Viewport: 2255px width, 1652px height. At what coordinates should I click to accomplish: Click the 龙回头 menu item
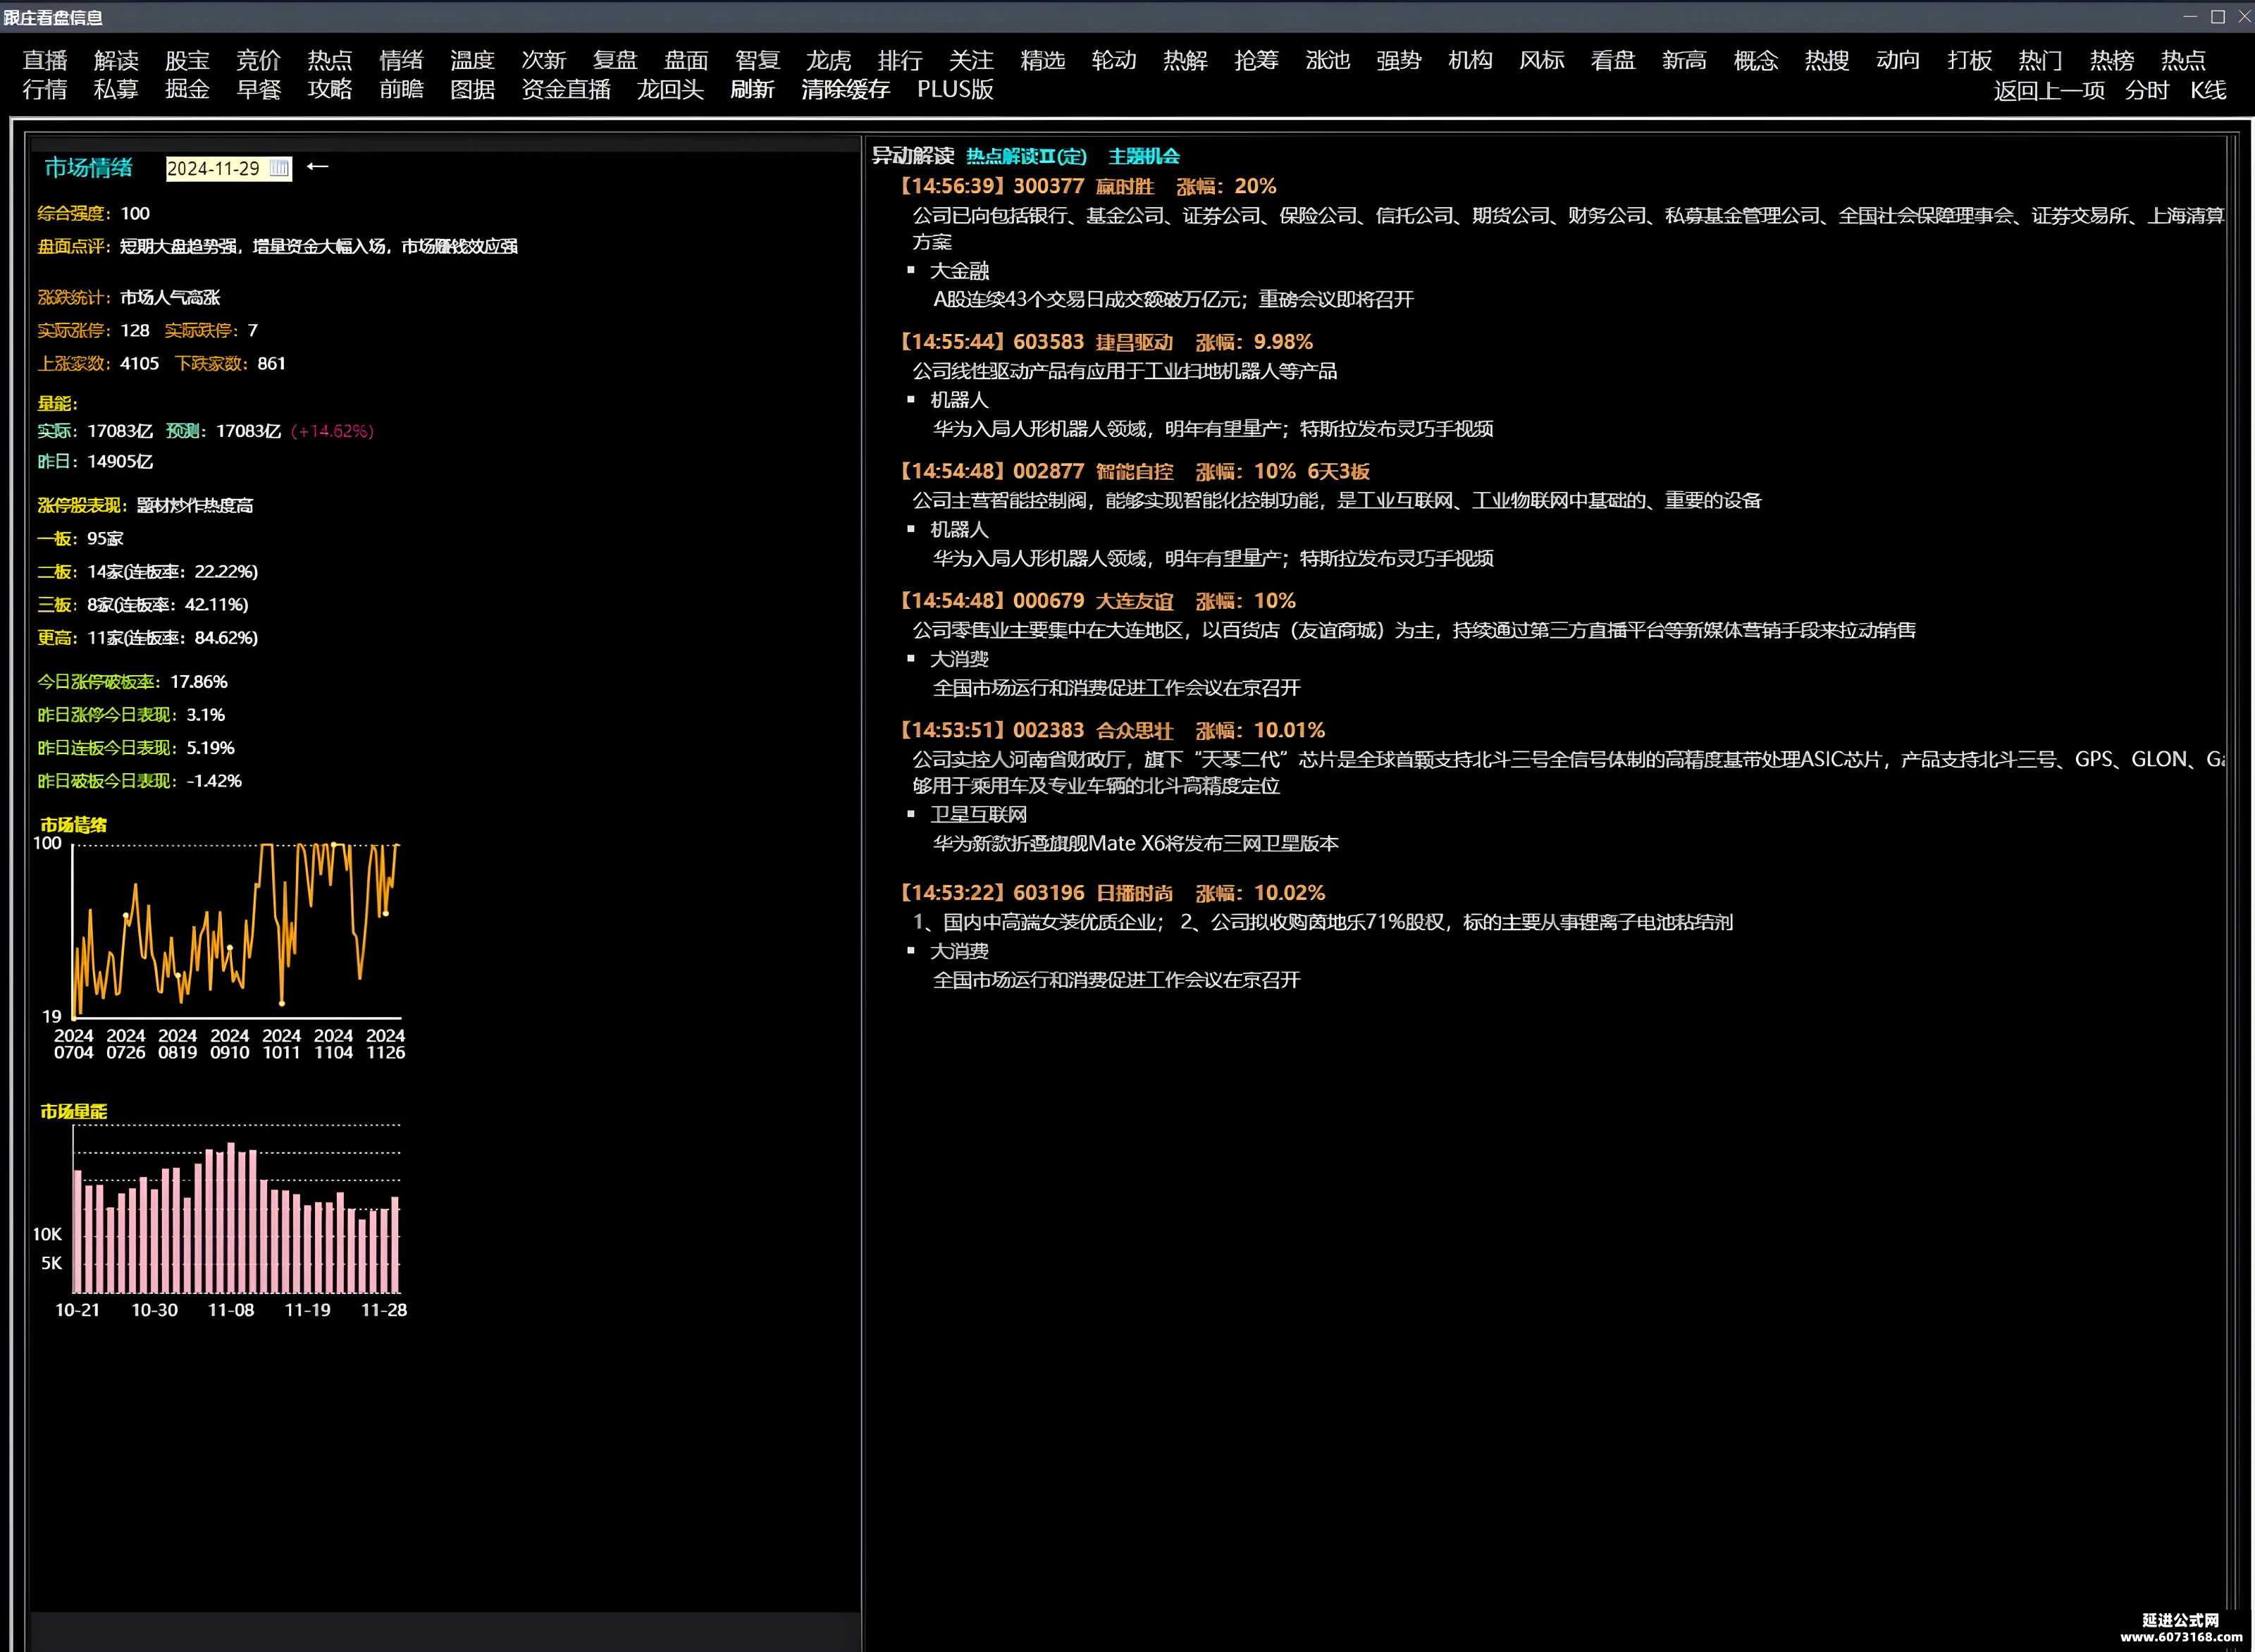670,89
